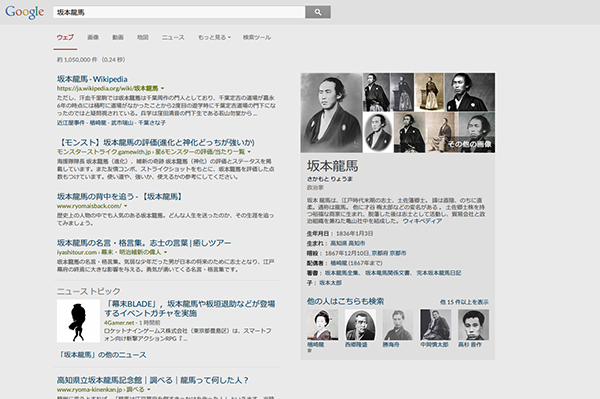Open the 勝海舟 related person thumbnail
Viewport: 600px width, 399px height.
(398, 325)
